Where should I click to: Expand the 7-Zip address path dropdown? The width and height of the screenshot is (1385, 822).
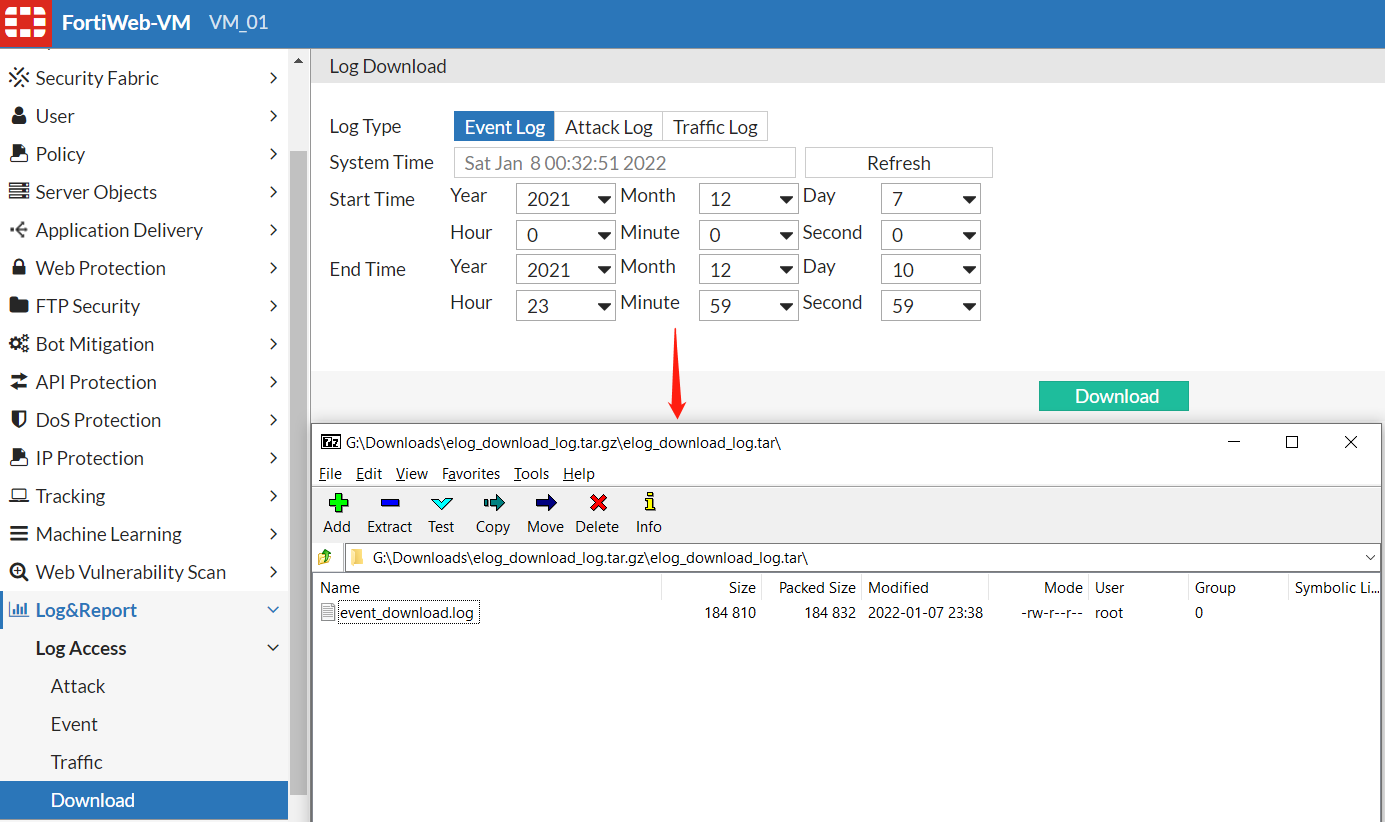(x=1370, y=557)
